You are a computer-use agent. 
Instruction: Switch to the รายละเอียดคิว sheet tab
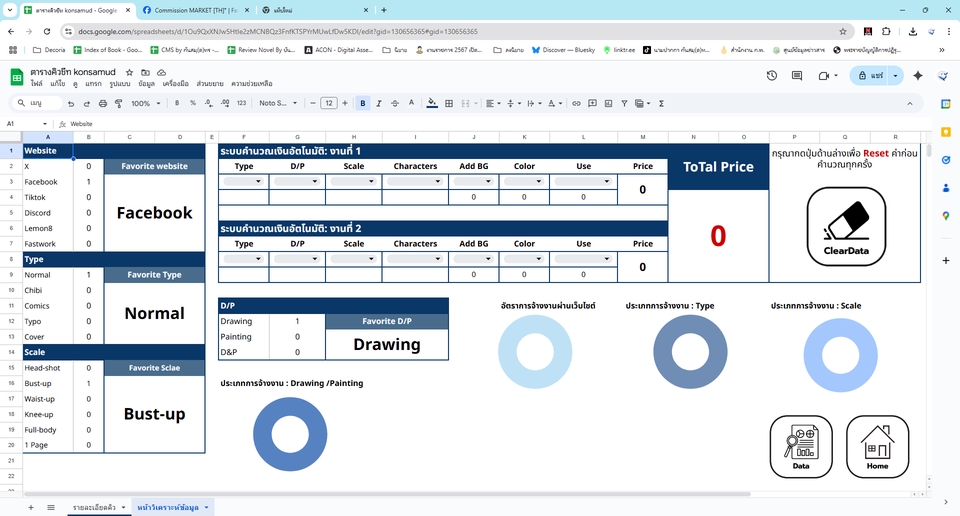point(98,508)
